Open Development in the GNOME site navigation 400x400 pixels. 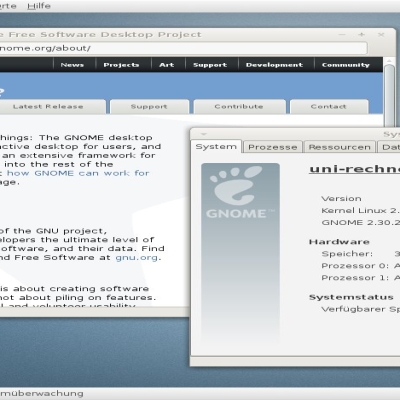point(274,65)
